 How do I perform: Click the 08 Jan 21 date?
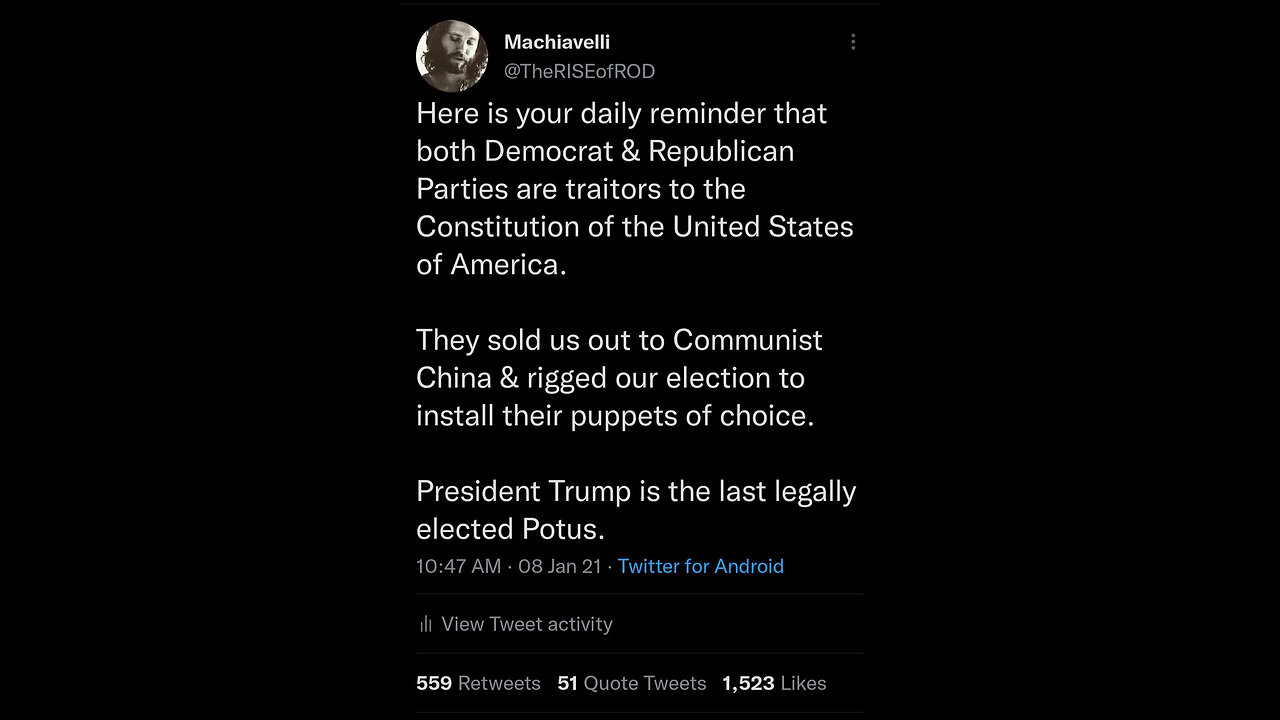coord(559,566)
